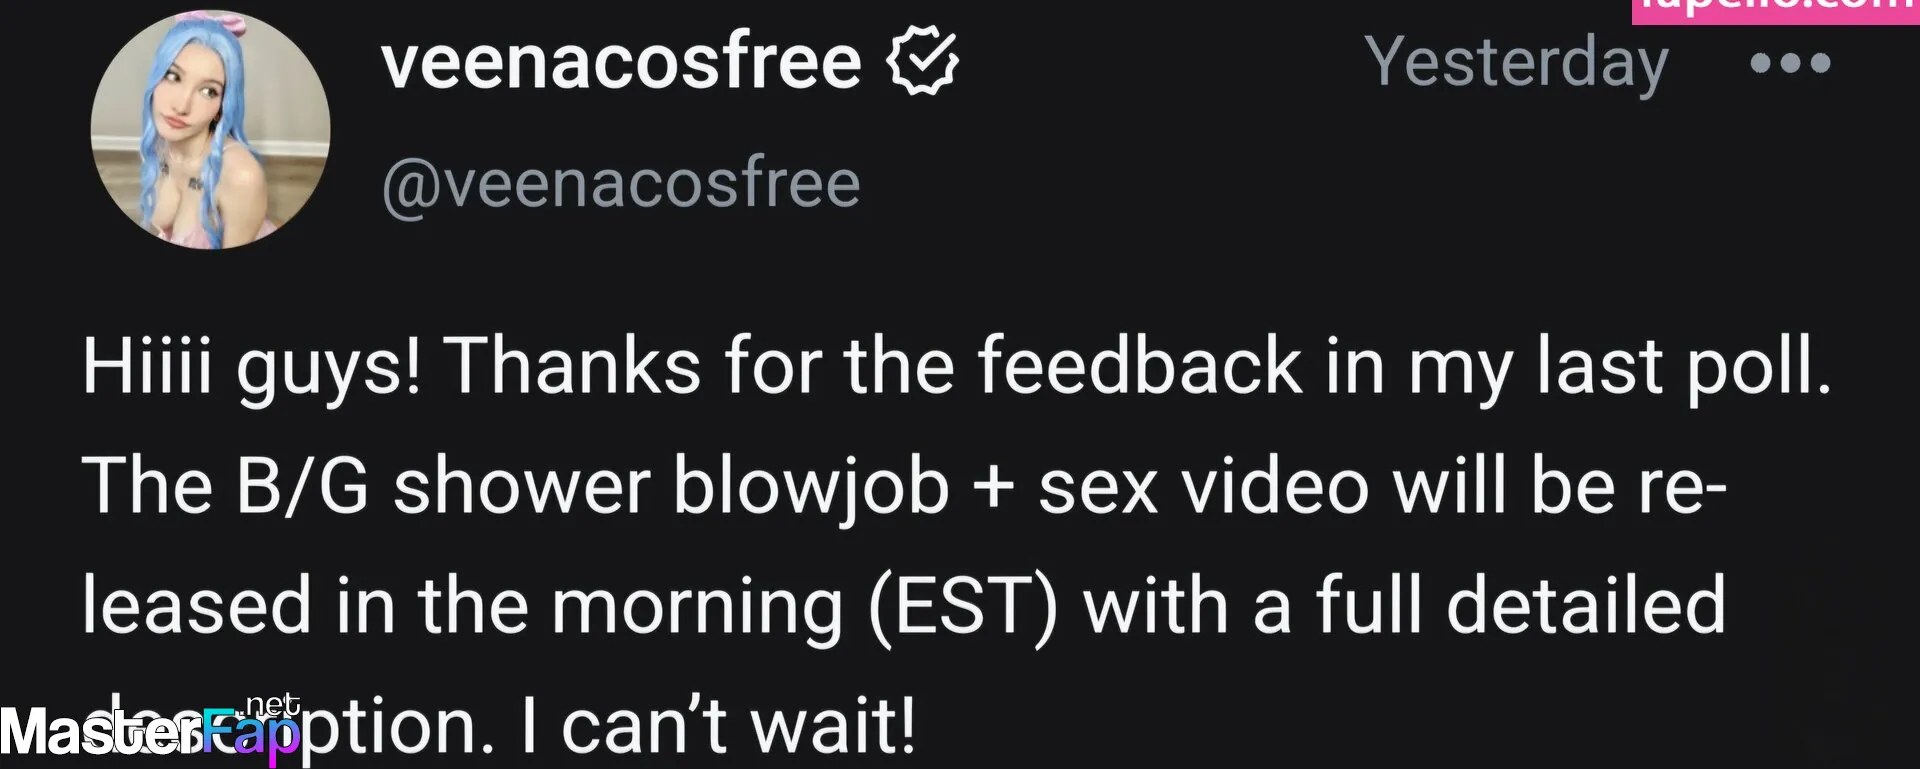The width and height of the screenshot is (1920, 769).
Task: Click the white Master portion of the logo
Action: (101, 732)
